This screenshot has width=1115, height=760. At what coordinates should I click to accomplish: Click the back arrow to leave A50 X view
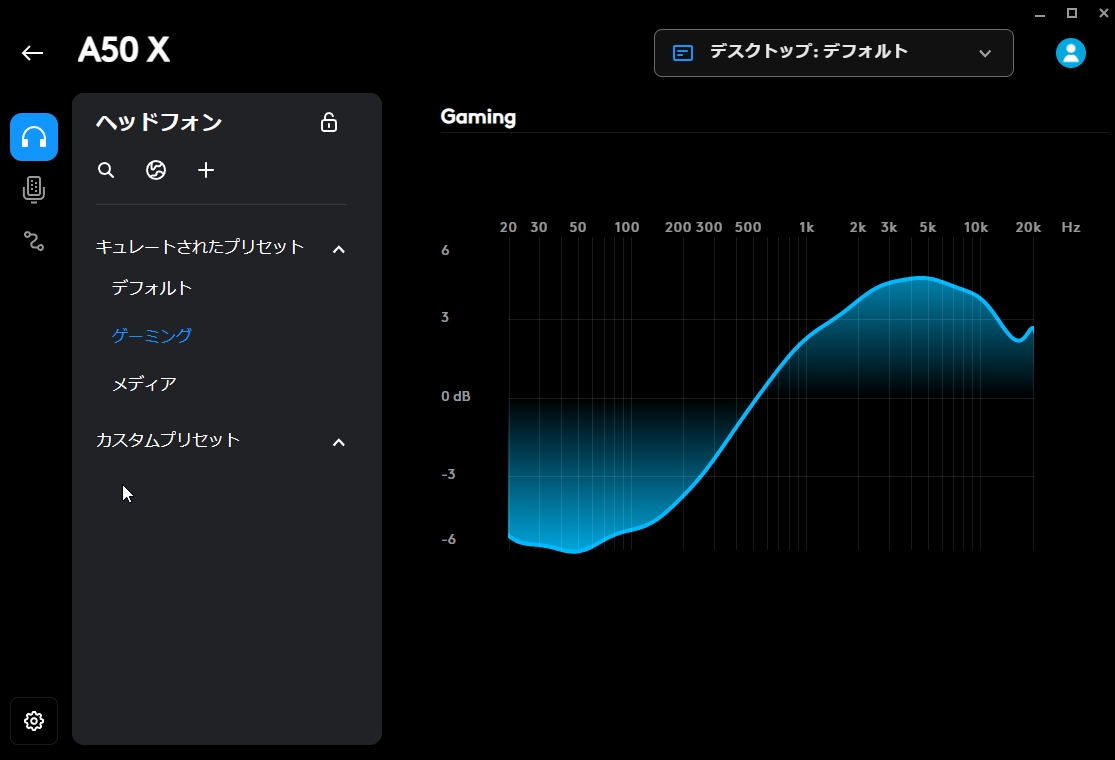pos(32,53)
